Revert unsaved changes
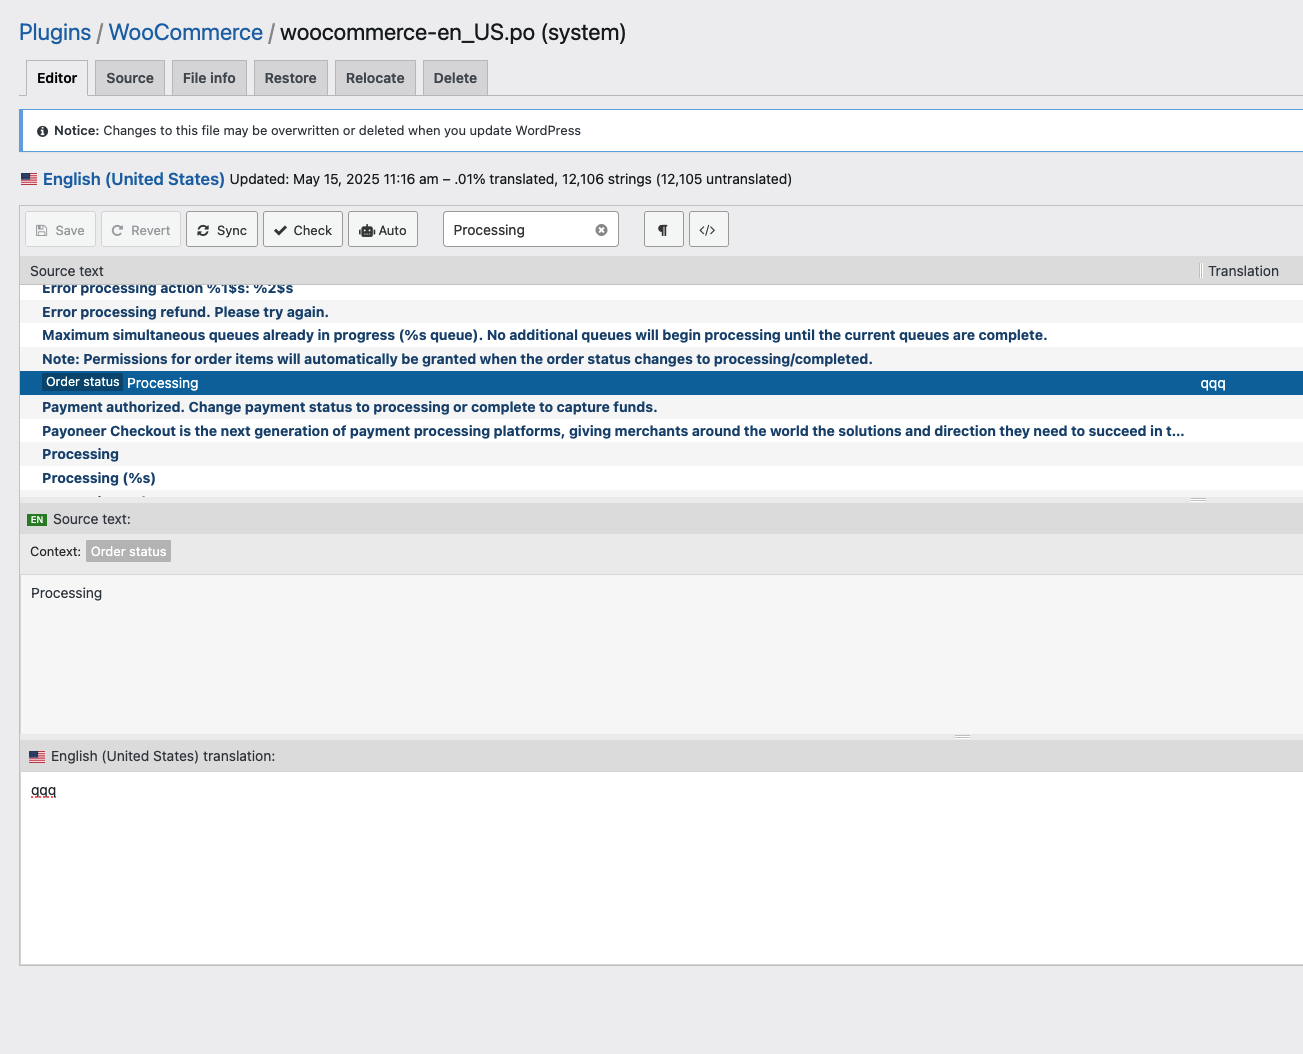This screenshot has height=1054, width=1303. click(141, 230)
